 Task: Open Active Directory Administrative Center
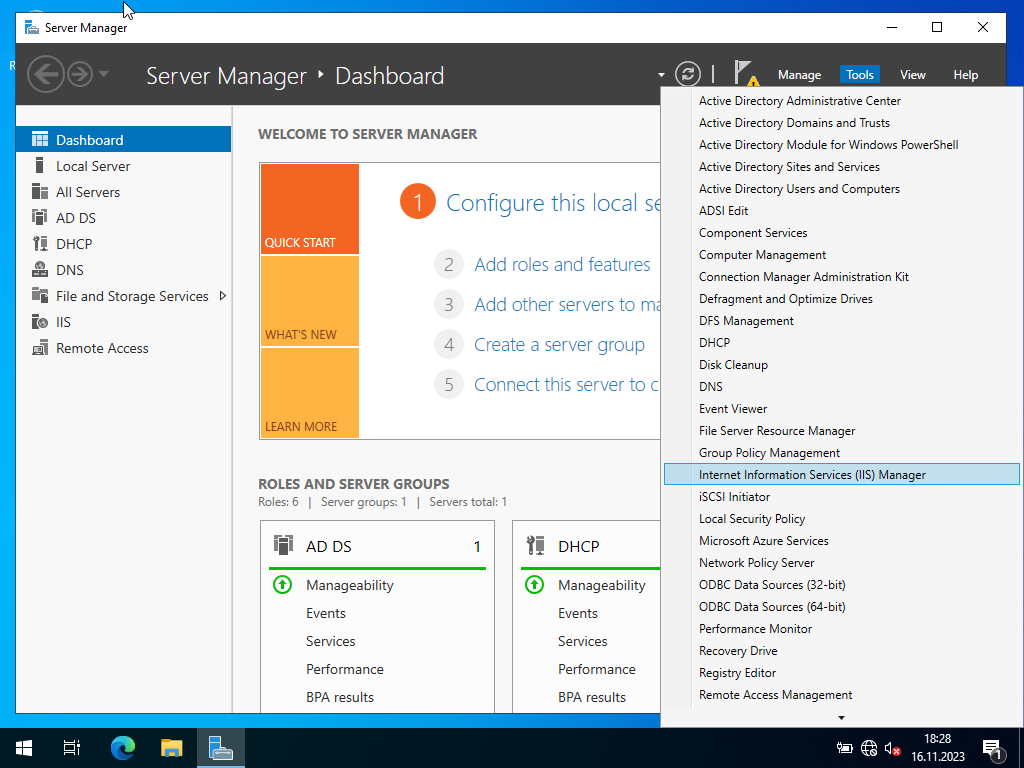pyautogui.click(x=841, y=101)
